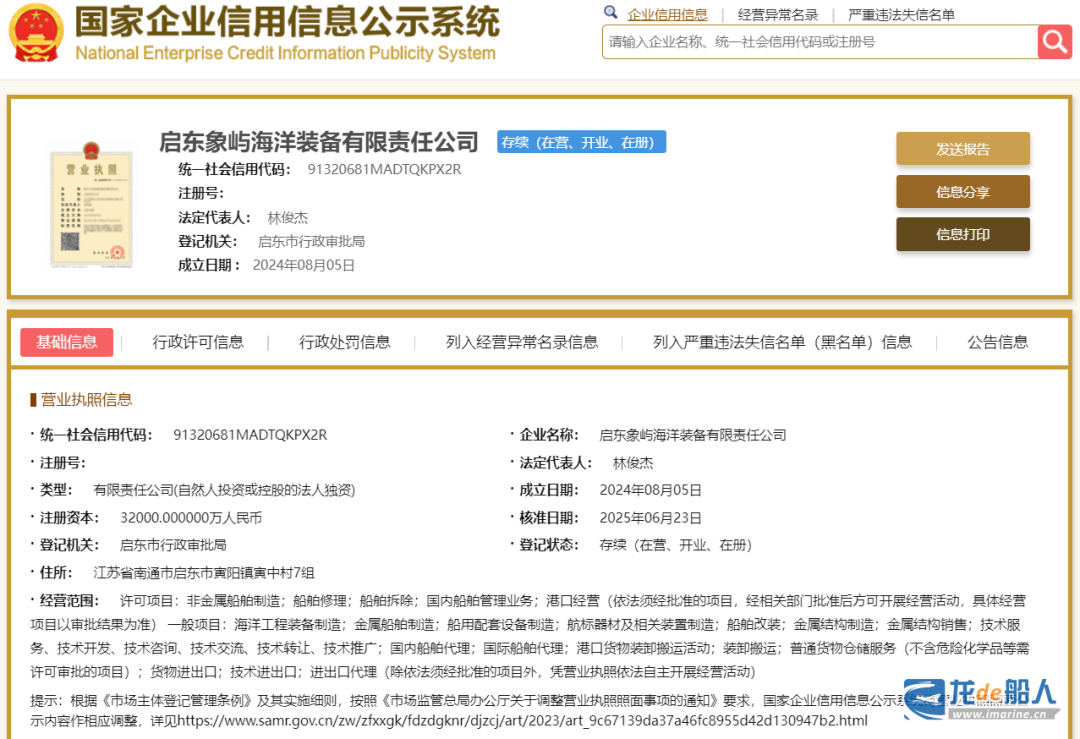The height and width of the screenshot is (739, 1080).
Task: Click the blue 存续 status badge
Action: point(581,141)
